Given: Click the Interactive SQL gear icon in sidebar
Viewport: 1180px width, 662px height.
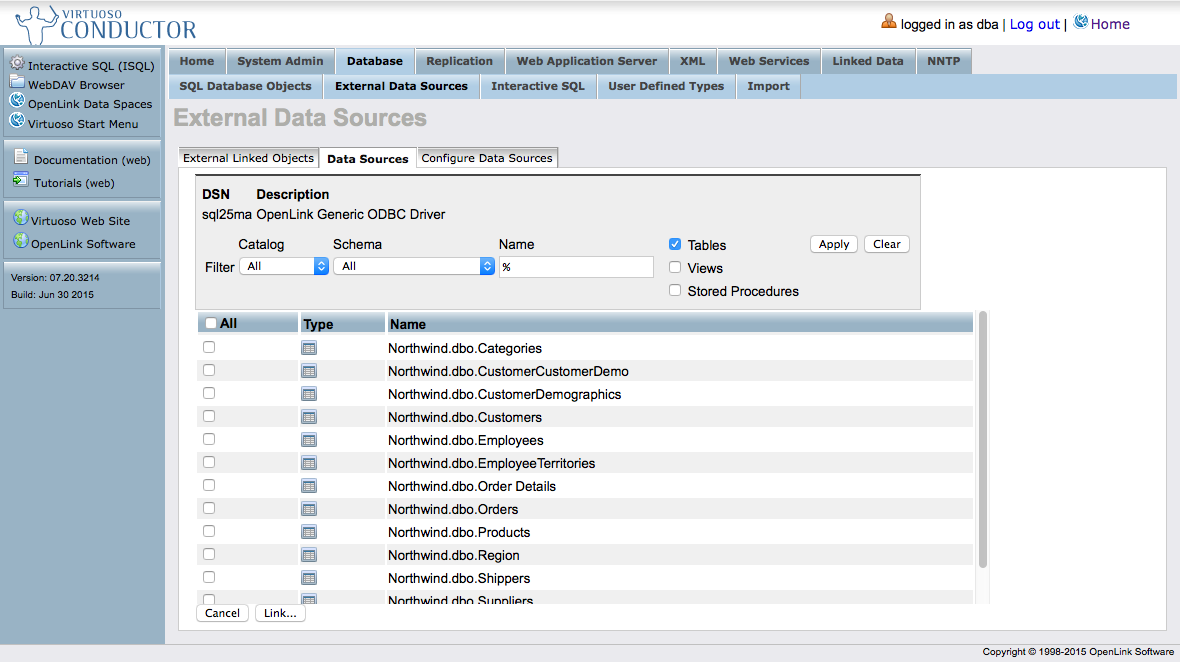Looking at the screenshot, I should (x=17, y=64).
